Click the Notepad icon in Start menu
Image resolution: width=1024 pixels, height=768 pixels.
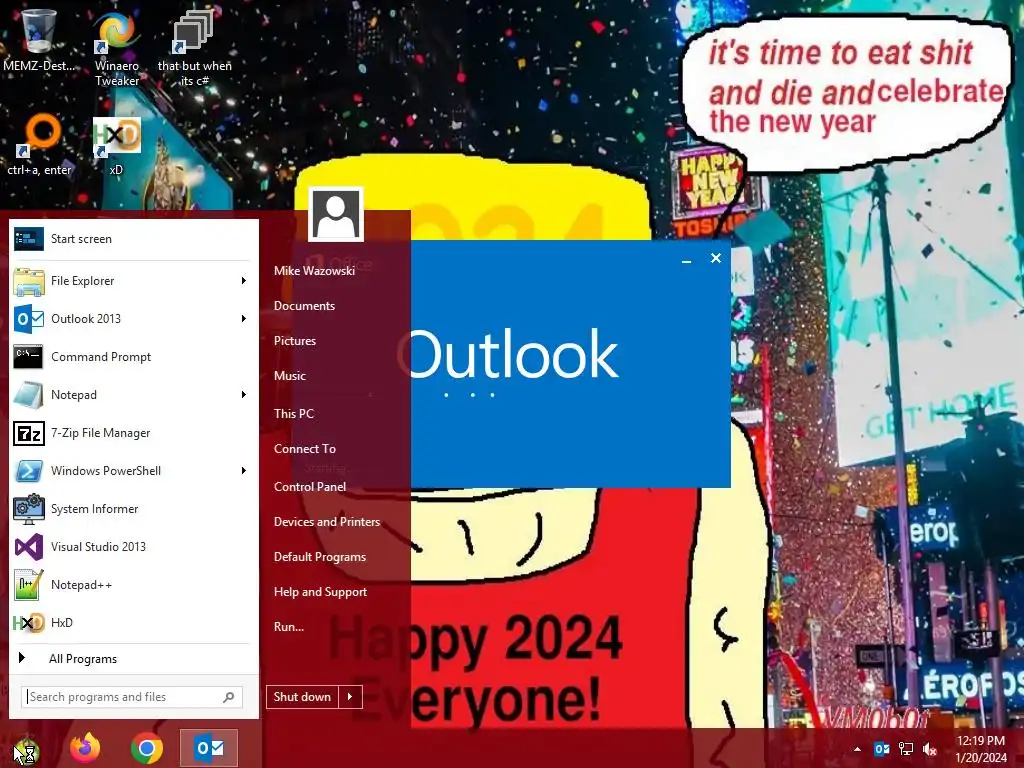pos(29,394)
